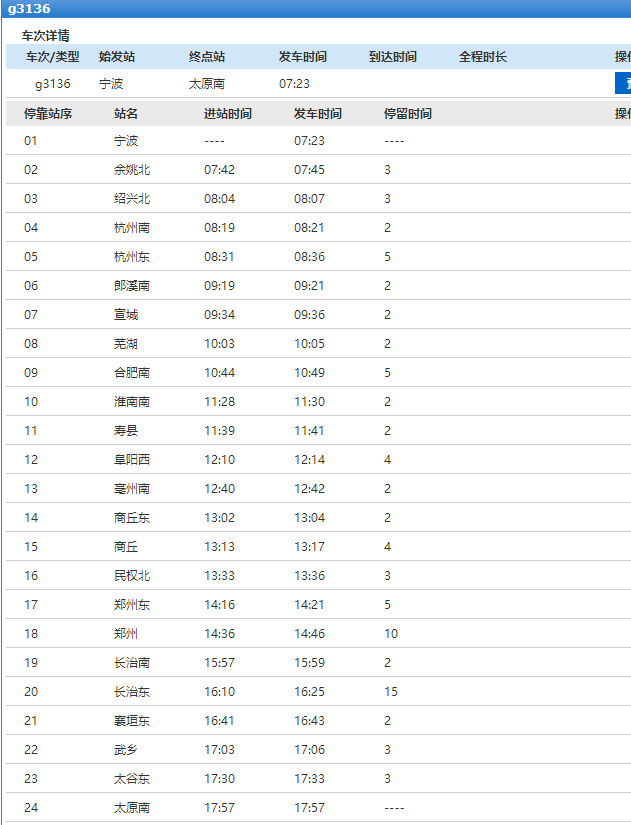The image size is (631, 825).
Task: Click the 芜湖 arrival time 10:03
Action: coord(219,344)
